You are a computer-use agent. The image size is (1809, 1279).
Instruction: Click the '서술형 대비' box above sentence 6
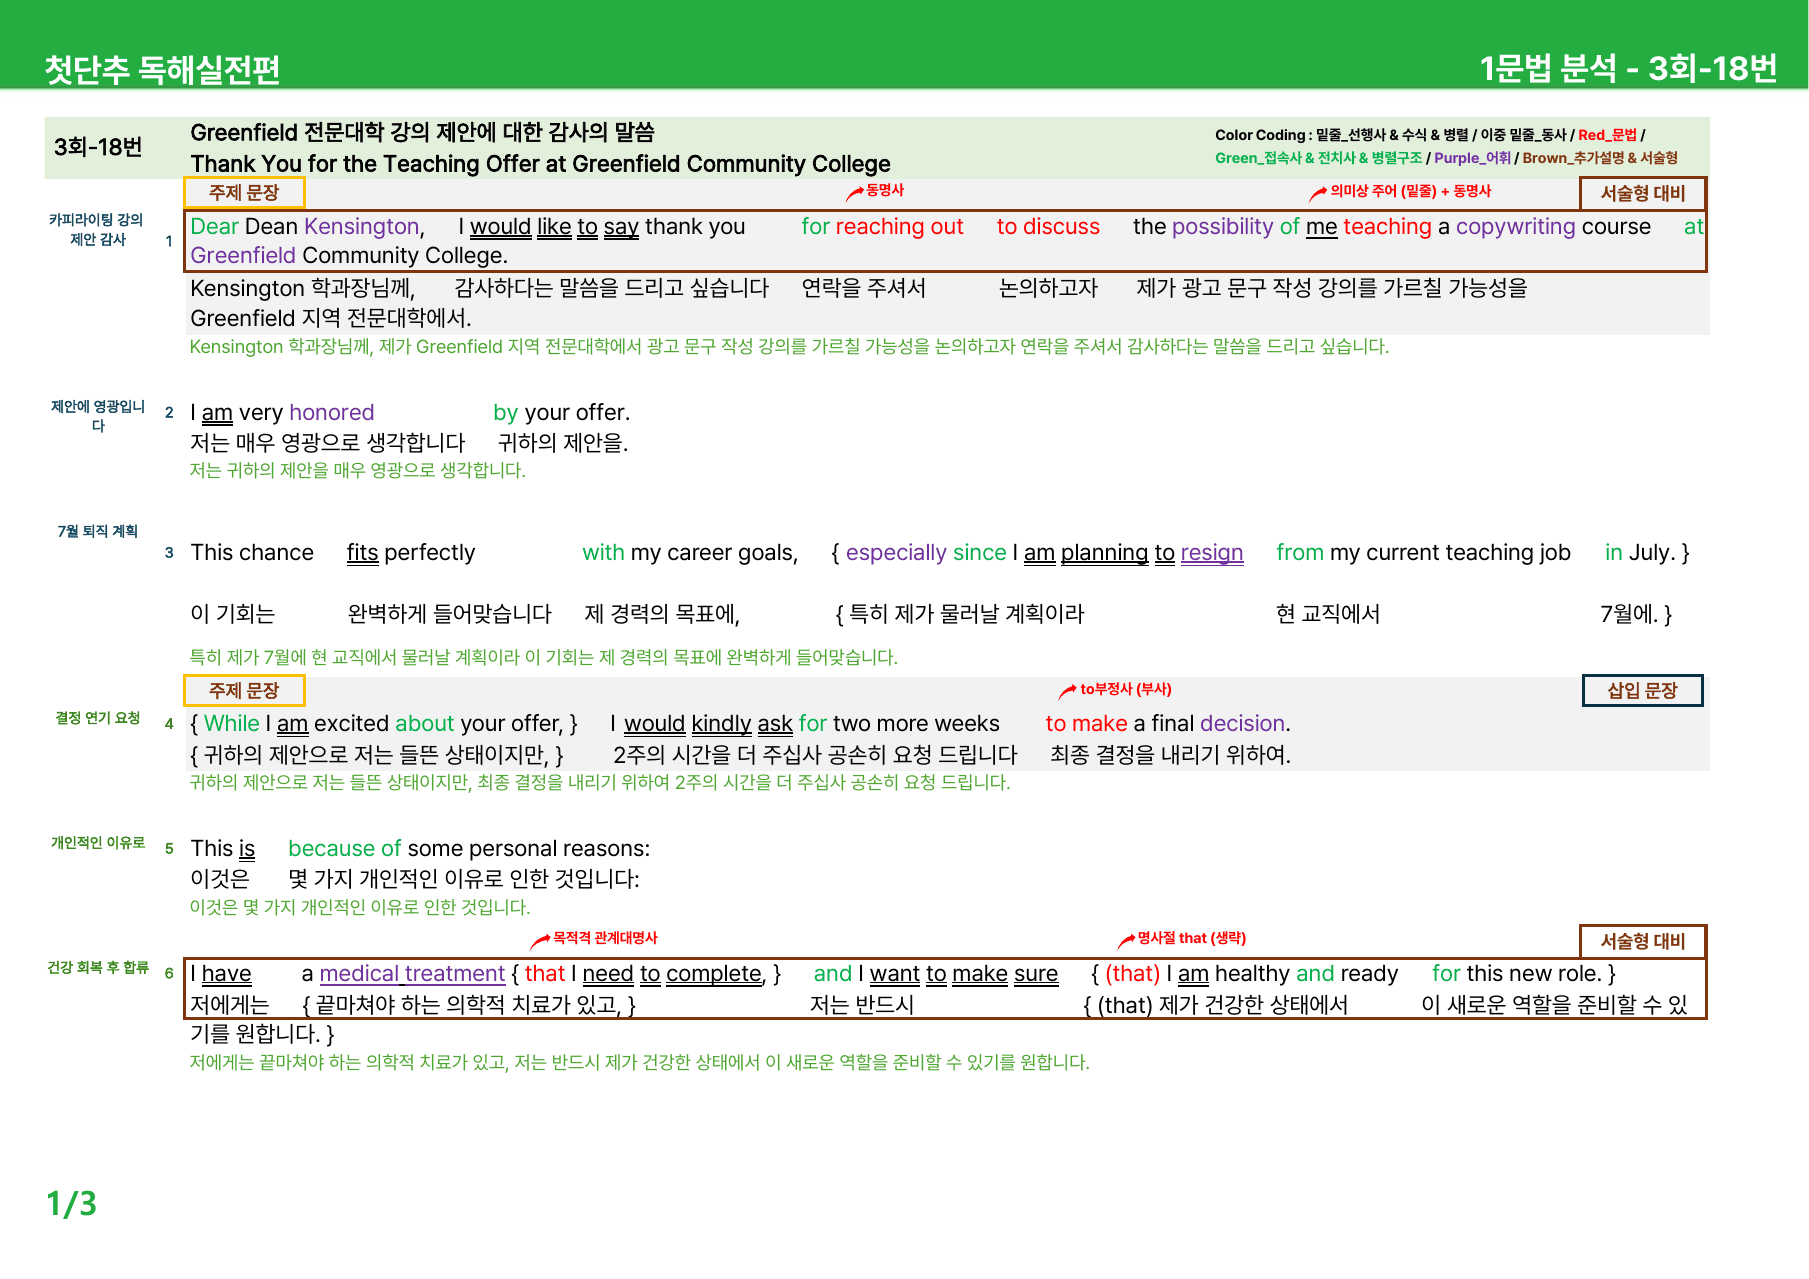[x=1642, y=941]
